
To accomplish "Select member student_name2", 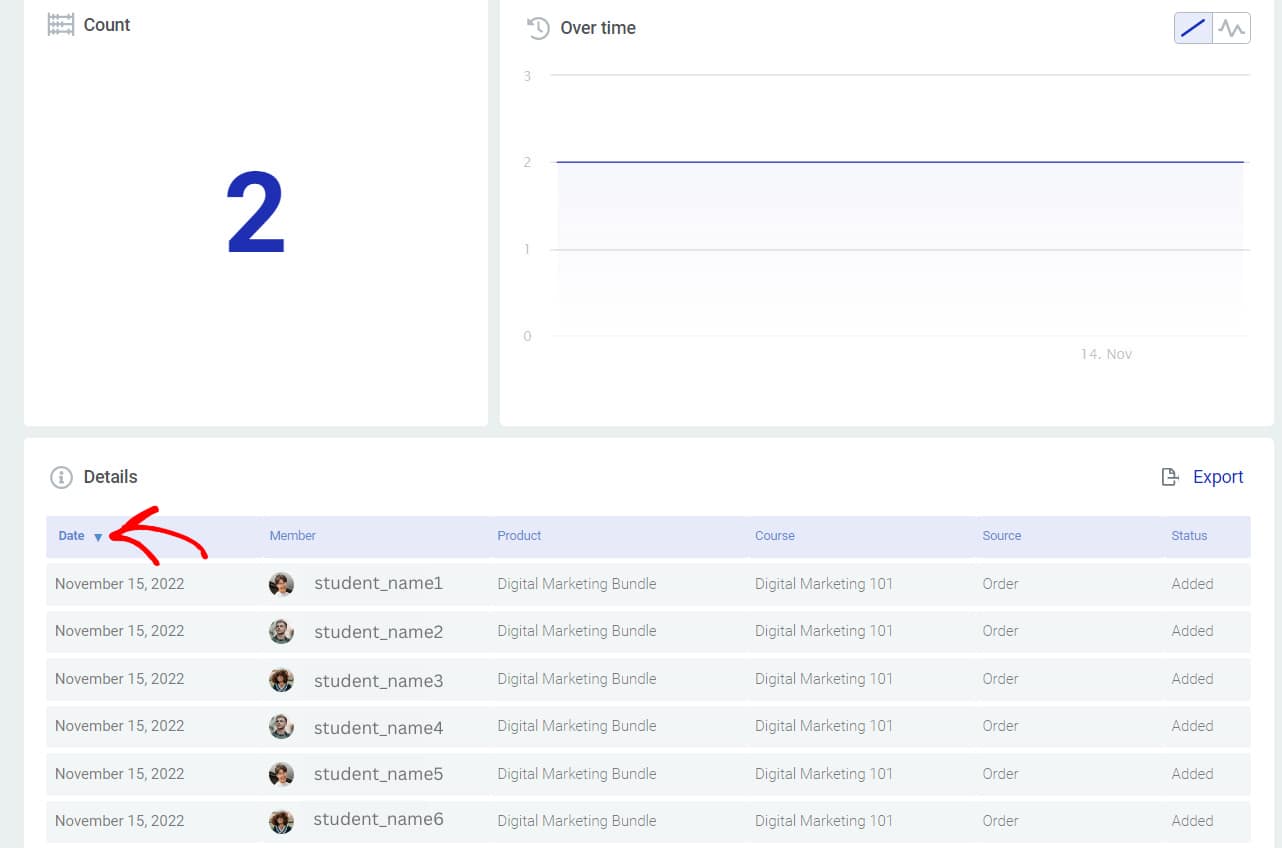I will click(378, 632).
